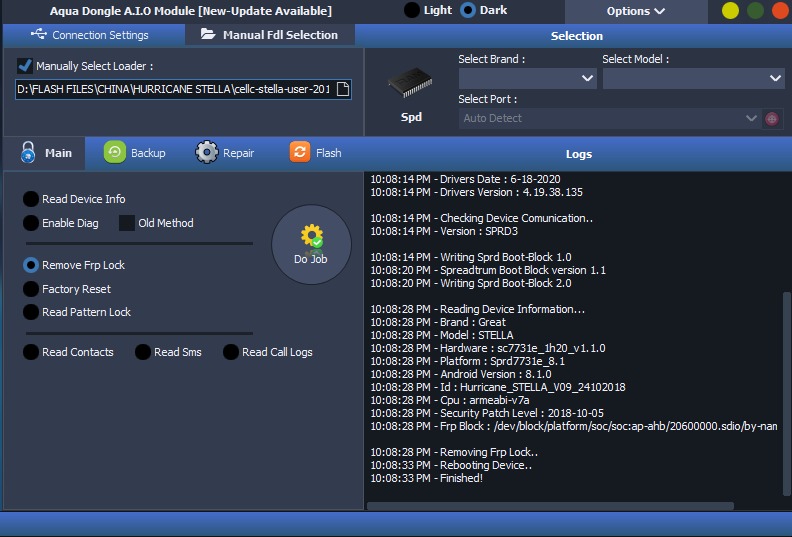Viewport: 792px width, 537px height.
Task: Open the Select Model dropdown
Action: click(694, 78)
